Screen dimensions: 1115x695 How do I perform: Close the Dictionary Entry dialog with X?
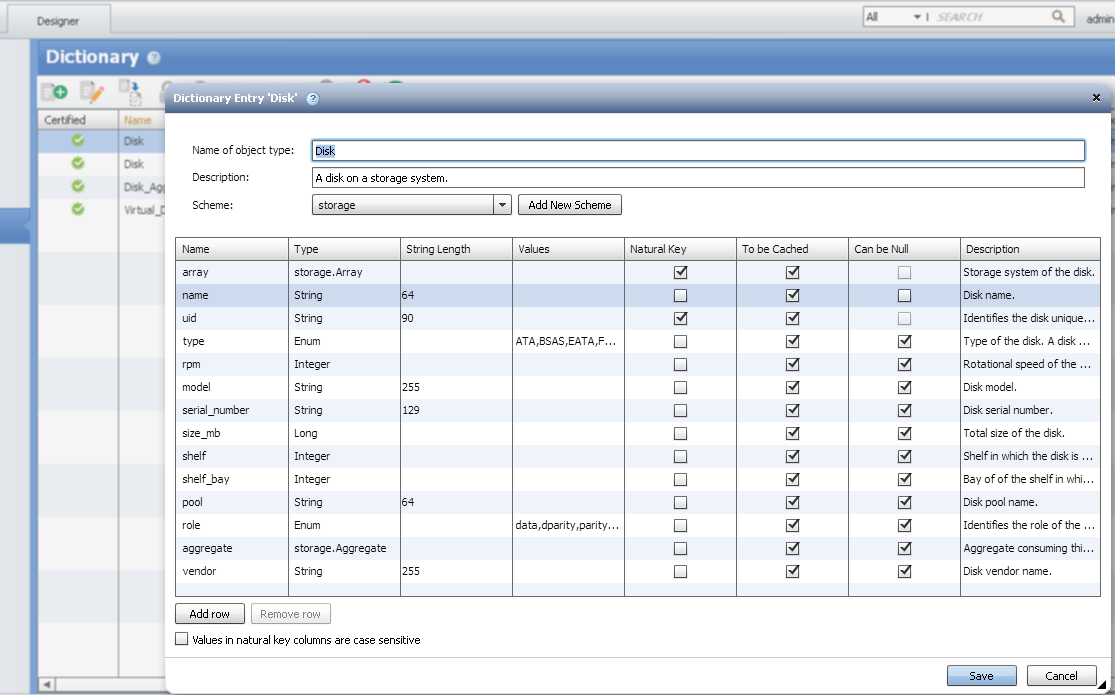[x=1096, y=98]
